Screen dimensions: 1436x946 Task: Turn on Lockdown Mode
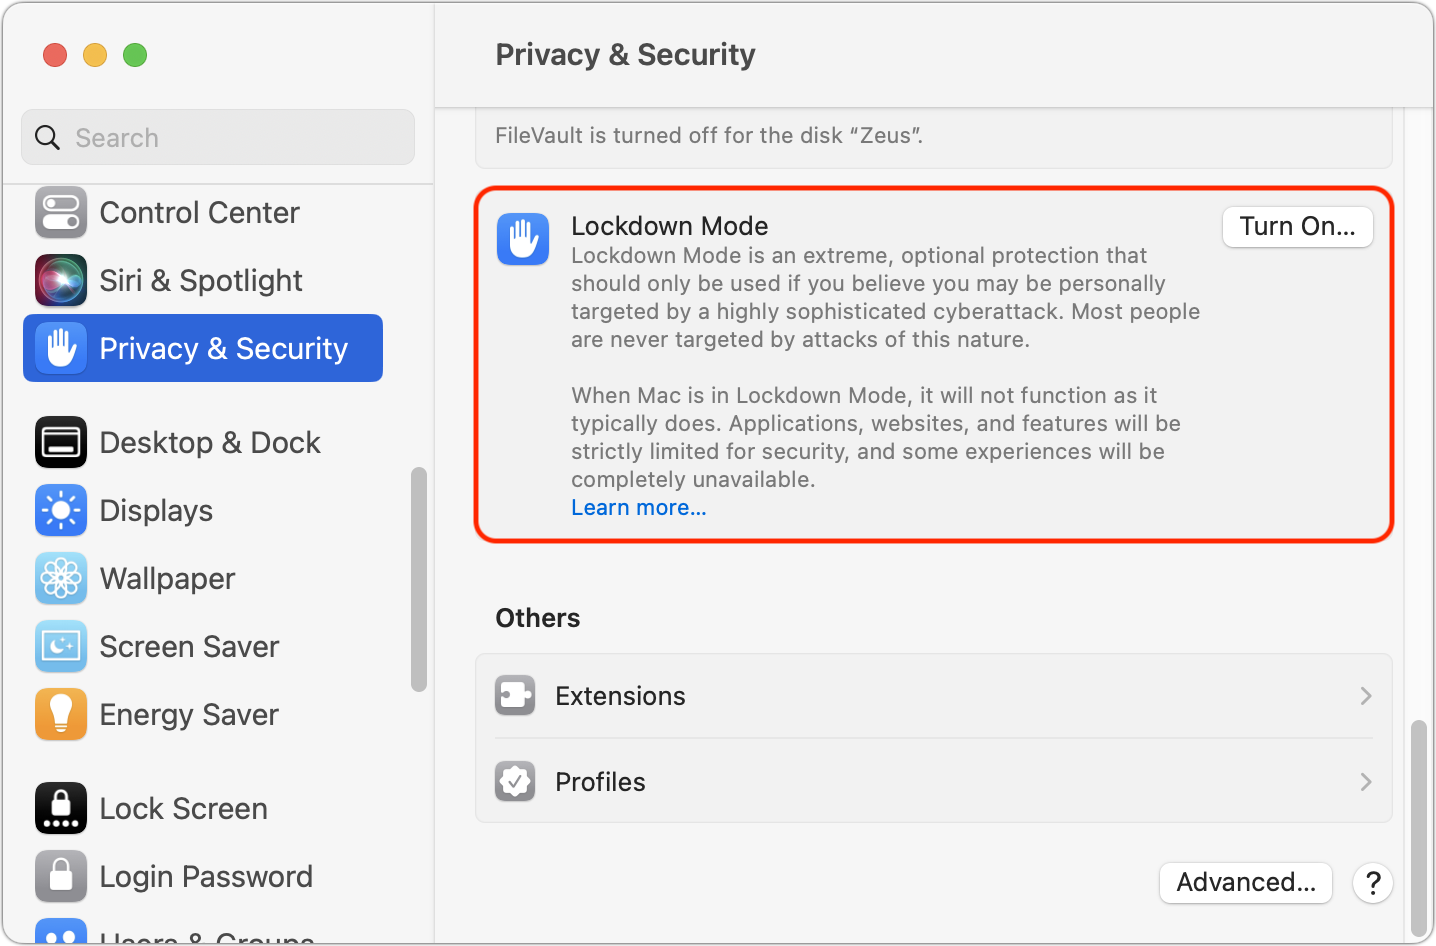click(x=1297, y=227)
